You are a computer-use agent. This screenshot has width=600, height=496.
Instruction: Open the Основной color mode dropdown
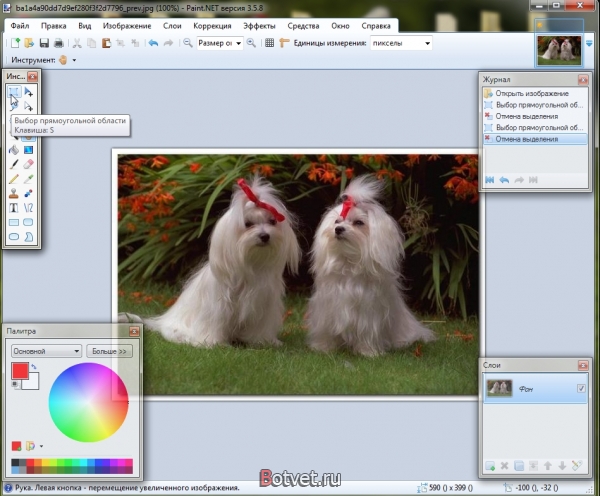pos(46,351)
